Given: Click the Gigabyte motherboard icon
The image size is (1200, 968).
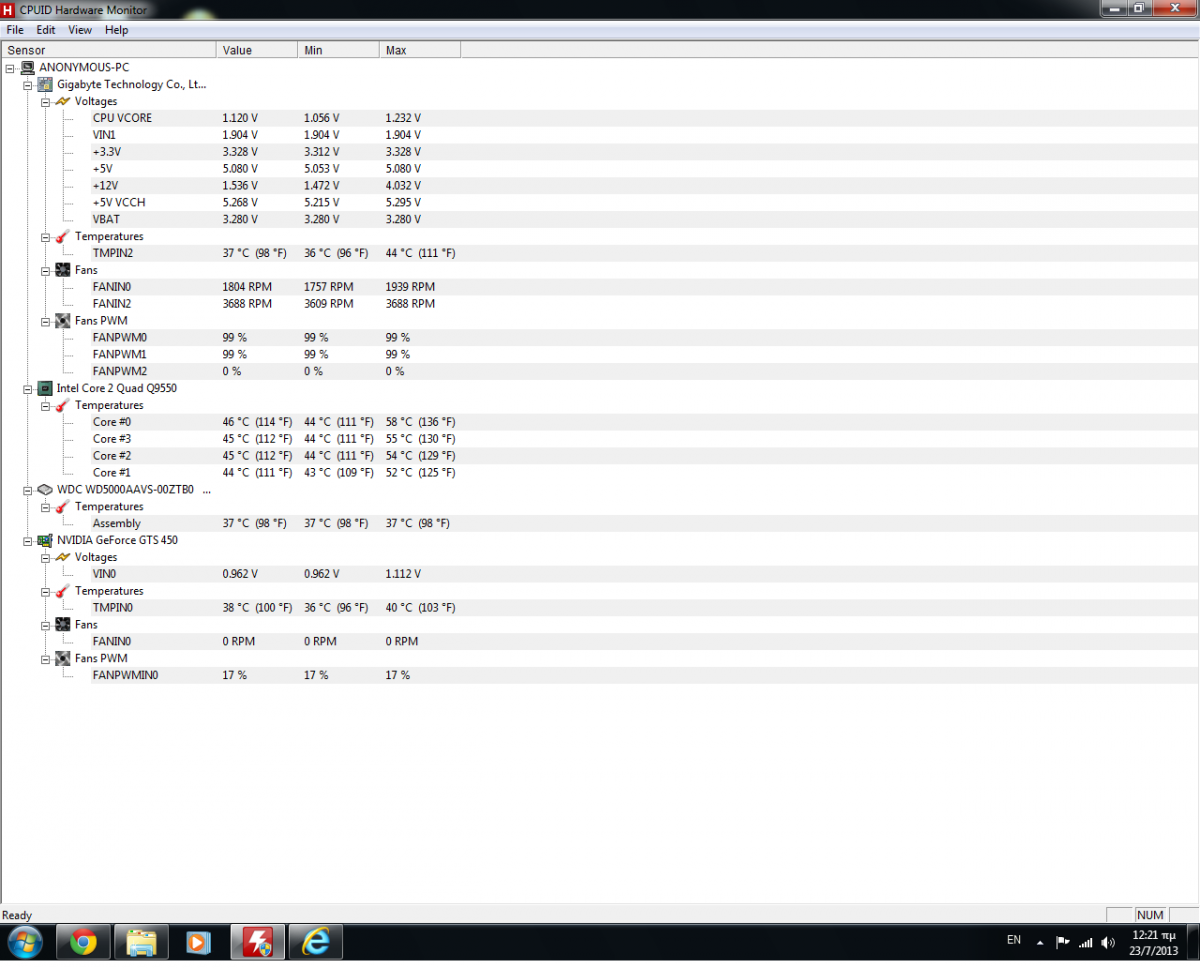Looking at the screenshot, I should 45,84.
